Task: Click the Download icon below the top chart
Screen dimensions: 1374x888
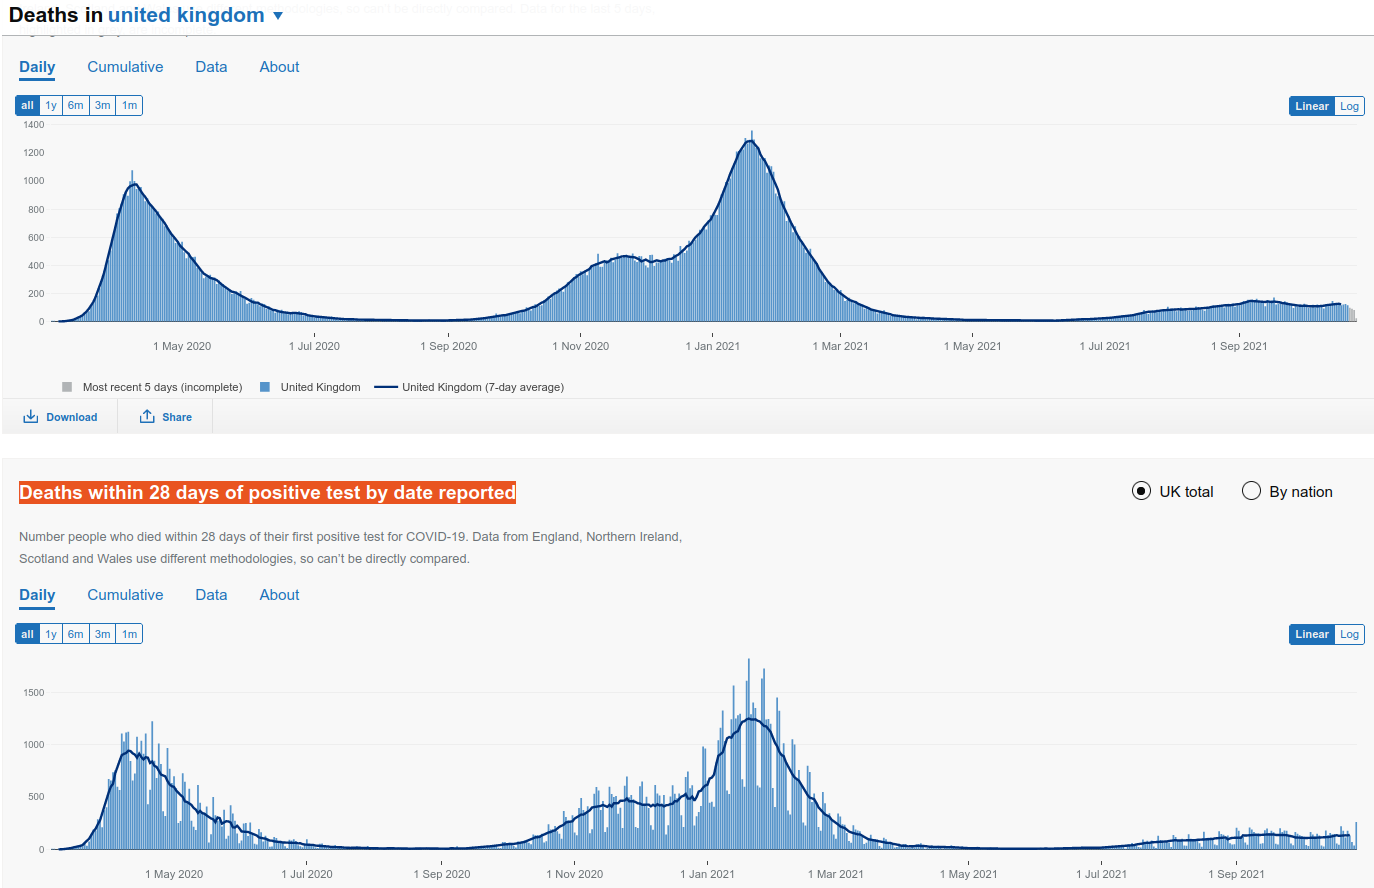Action: (31, 417)
